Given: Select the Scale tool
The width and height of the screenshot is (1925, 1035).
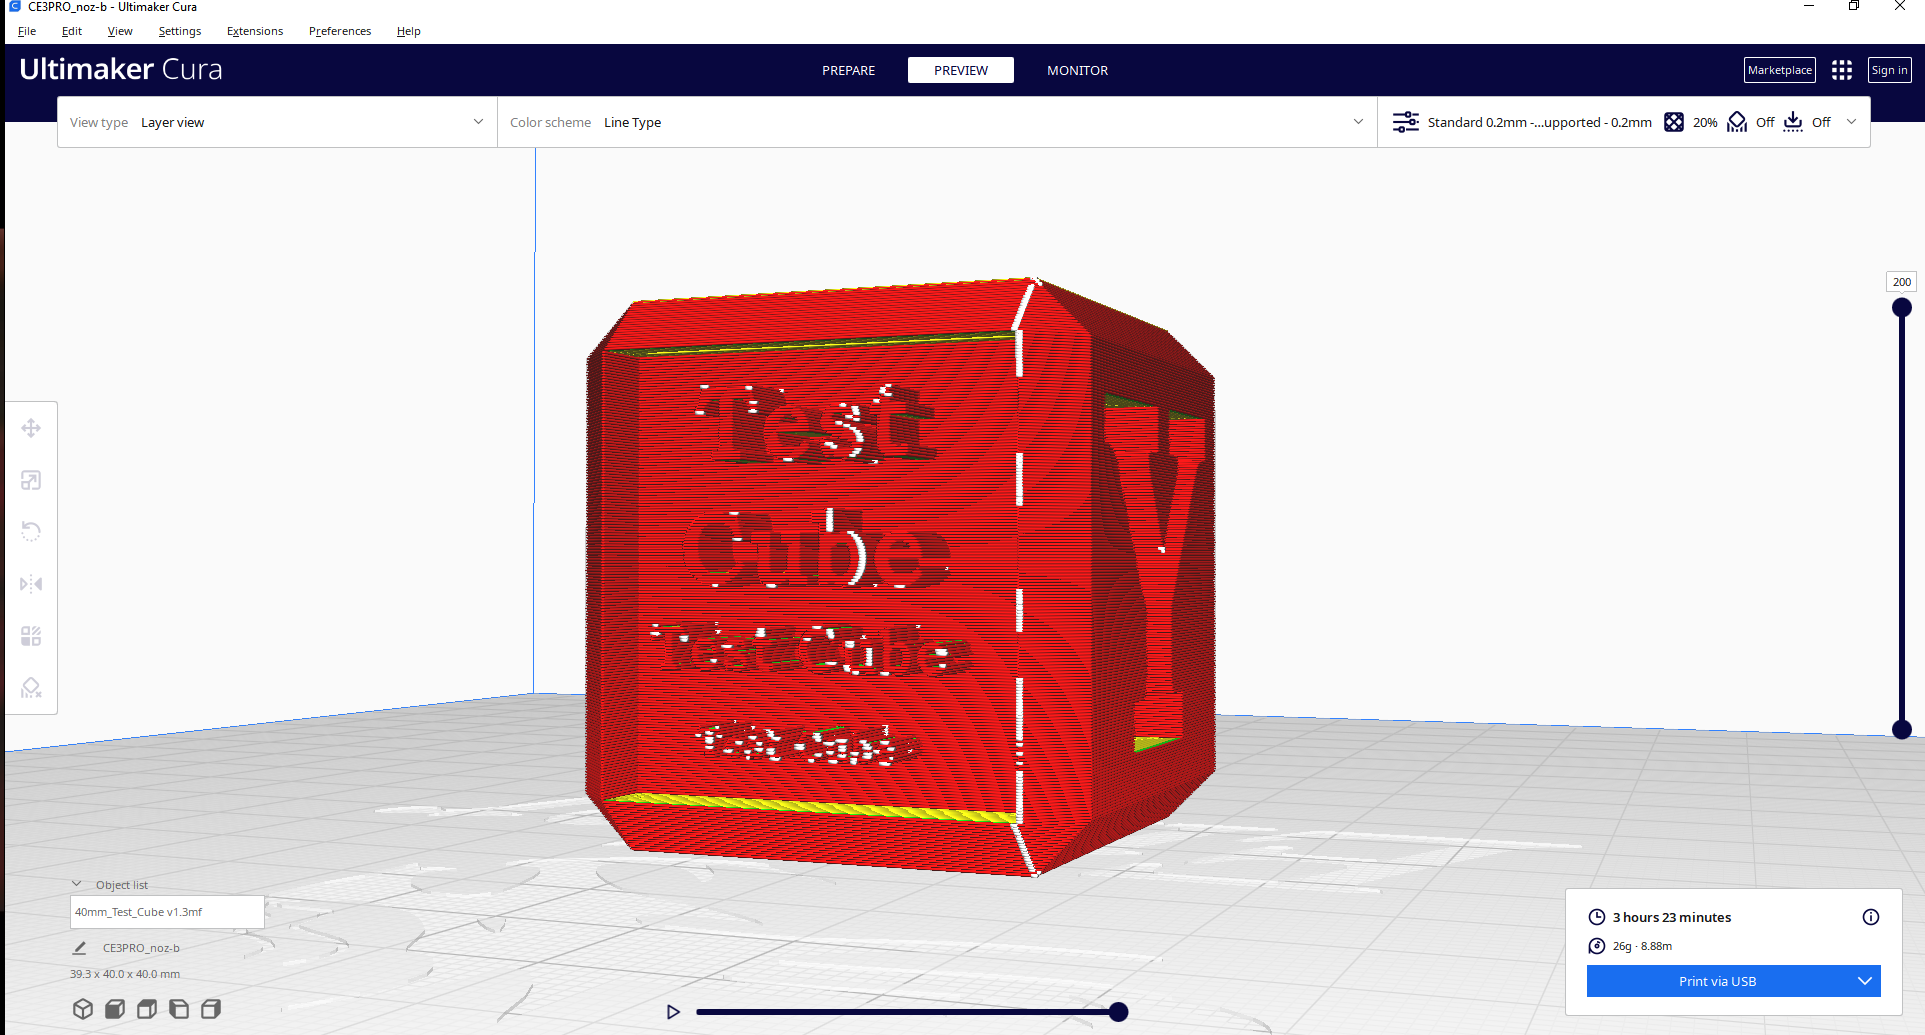Looking at the screenshot, I should pos(31,480).
